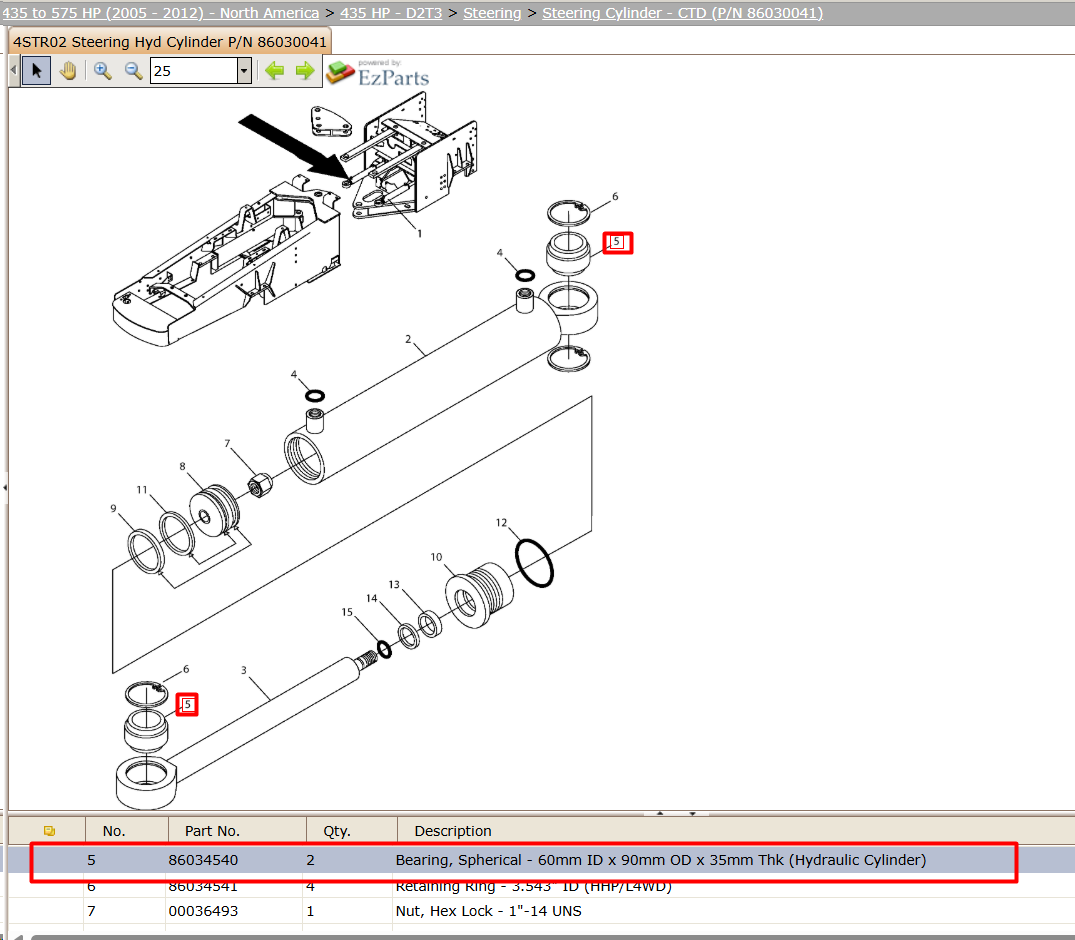This screenshot has height=940, width=1075.
Task: Select part number 86034540 cell
Action: coord(204,860)
